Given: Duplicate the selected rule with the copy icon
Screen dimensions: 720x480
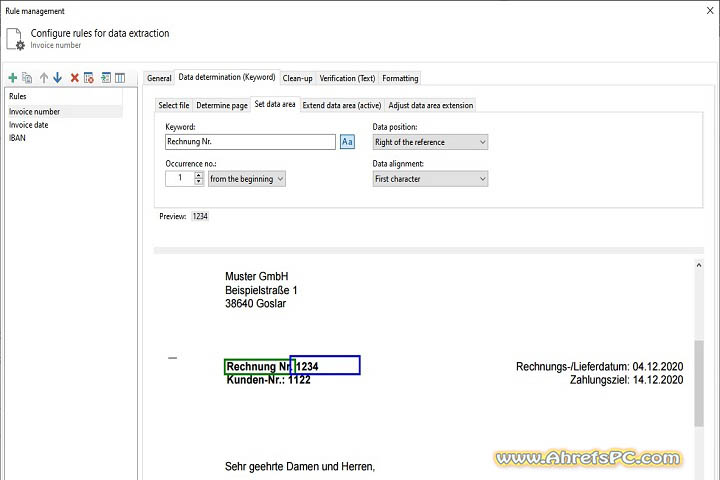Looking at the screenshot, I should 27,78.
